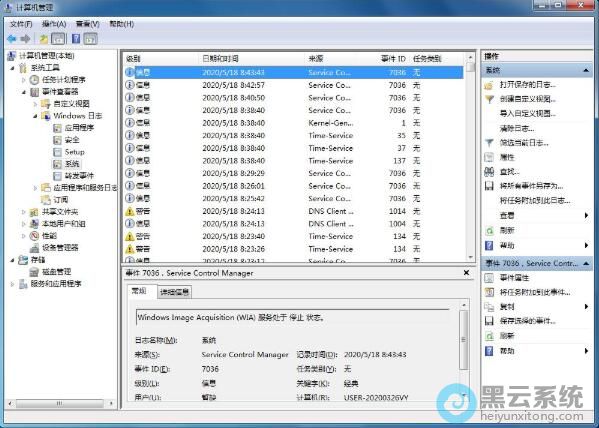Click 打开保存的日志 action
Image resolution: width=599 pixels, height=428 pixels.
[x=528, y=84]
